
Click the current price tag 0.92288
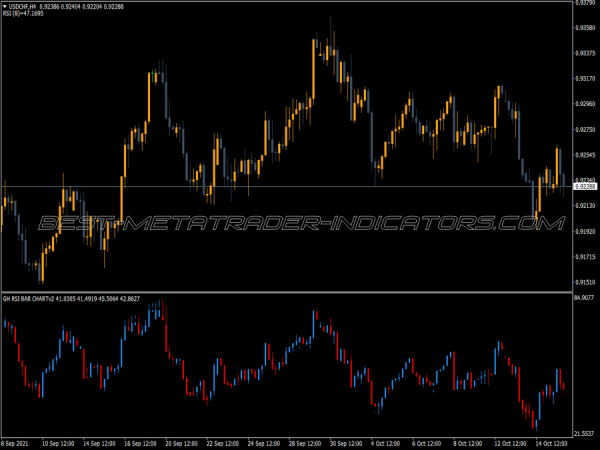(585, 186)
